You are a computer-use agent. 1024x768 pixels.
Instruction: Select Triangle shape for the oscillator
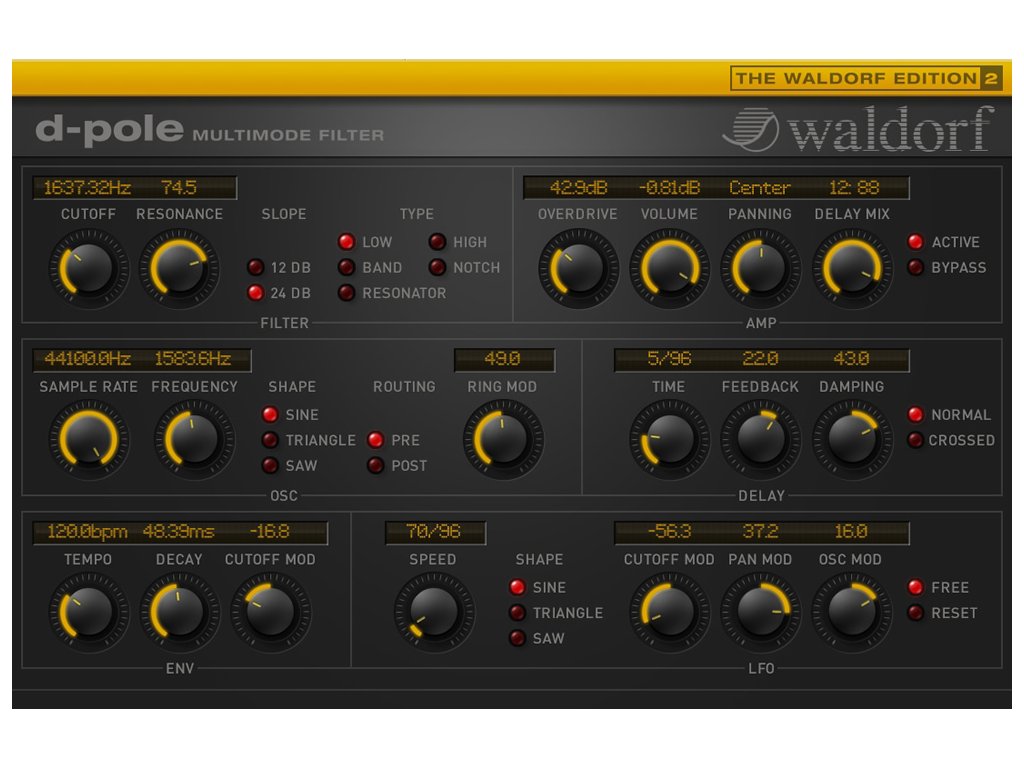tap(270, 440)
